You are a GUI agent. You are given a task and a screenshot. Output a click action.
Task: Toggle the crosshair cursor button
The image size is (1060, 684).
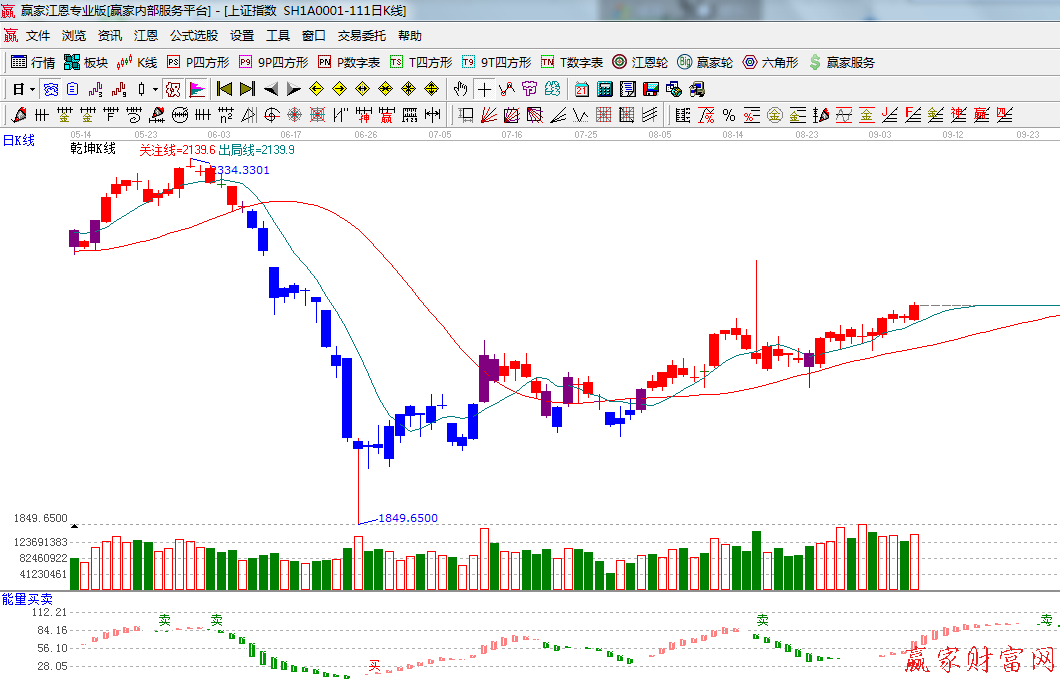coord(484,89)
